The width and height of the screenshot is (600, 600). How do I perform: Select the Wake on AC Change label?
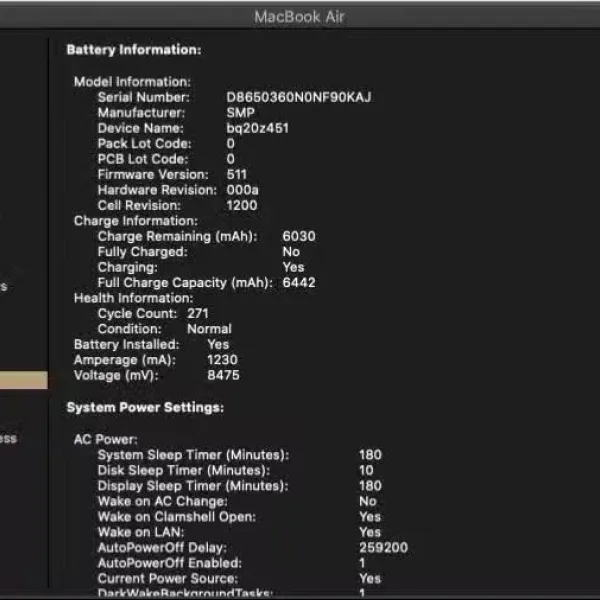163,501
